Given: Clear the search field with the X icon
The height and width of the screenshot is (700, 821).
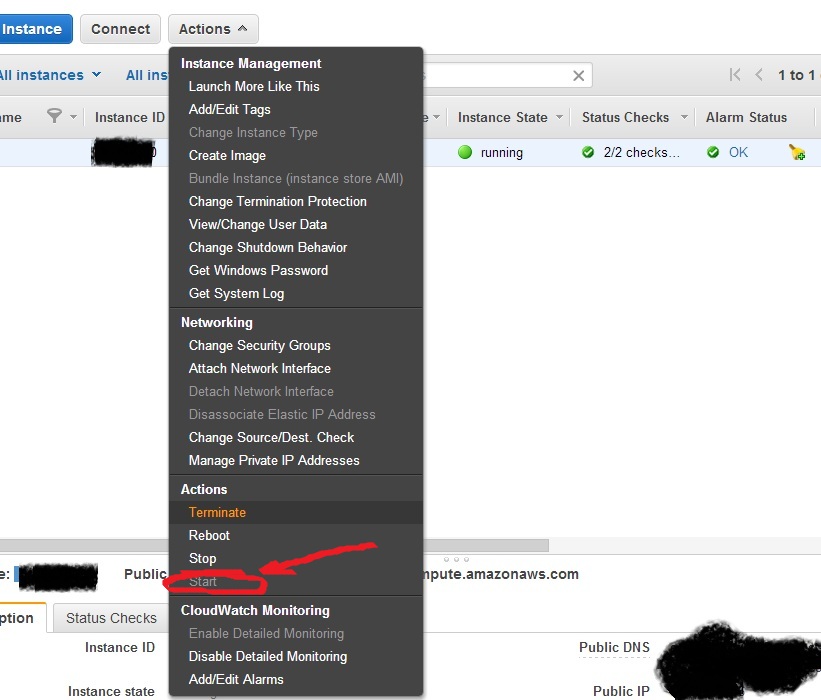Looking at the screenshot, I should [579, 76].
